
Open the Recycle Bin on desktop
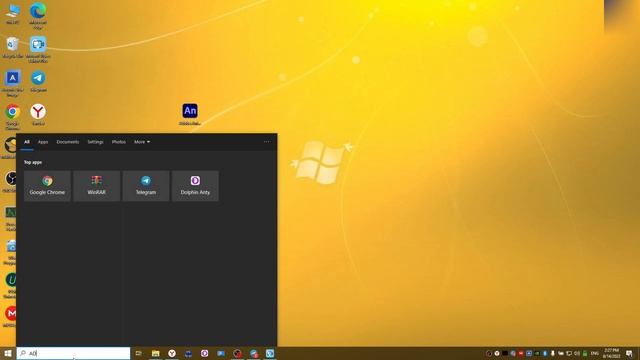click(13, 47)
